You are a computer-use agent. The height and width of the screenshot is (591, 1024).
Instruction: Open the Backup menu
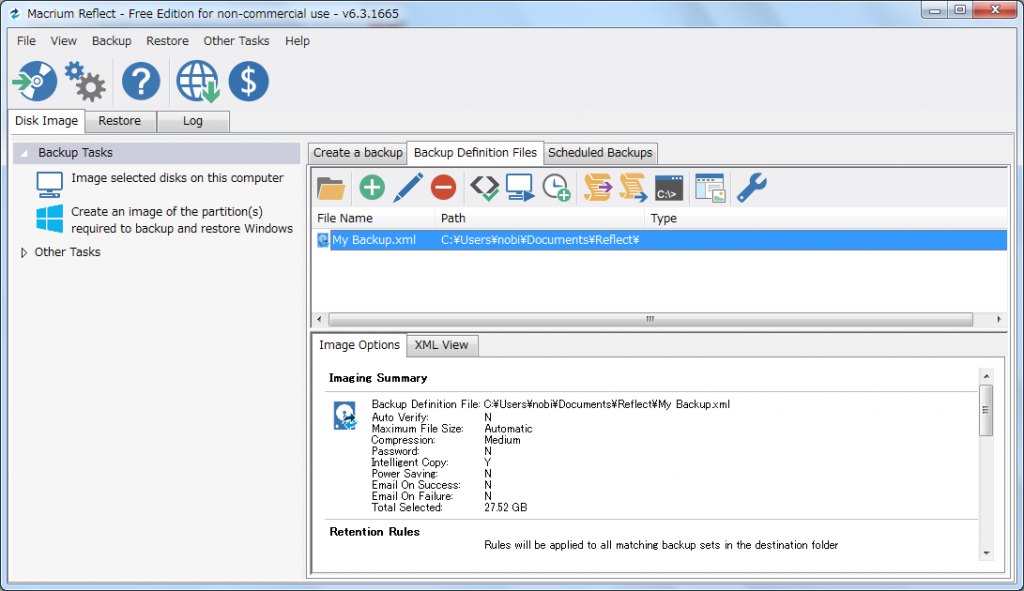click(x=112, y=40)
